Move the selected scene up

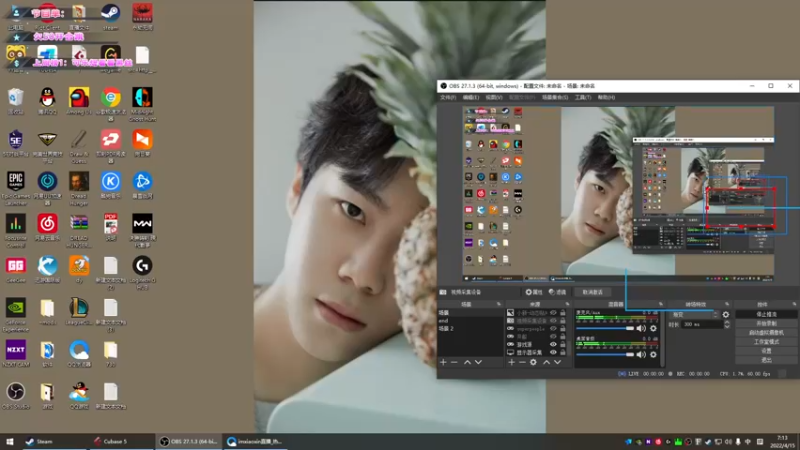(x=467, y=362)
